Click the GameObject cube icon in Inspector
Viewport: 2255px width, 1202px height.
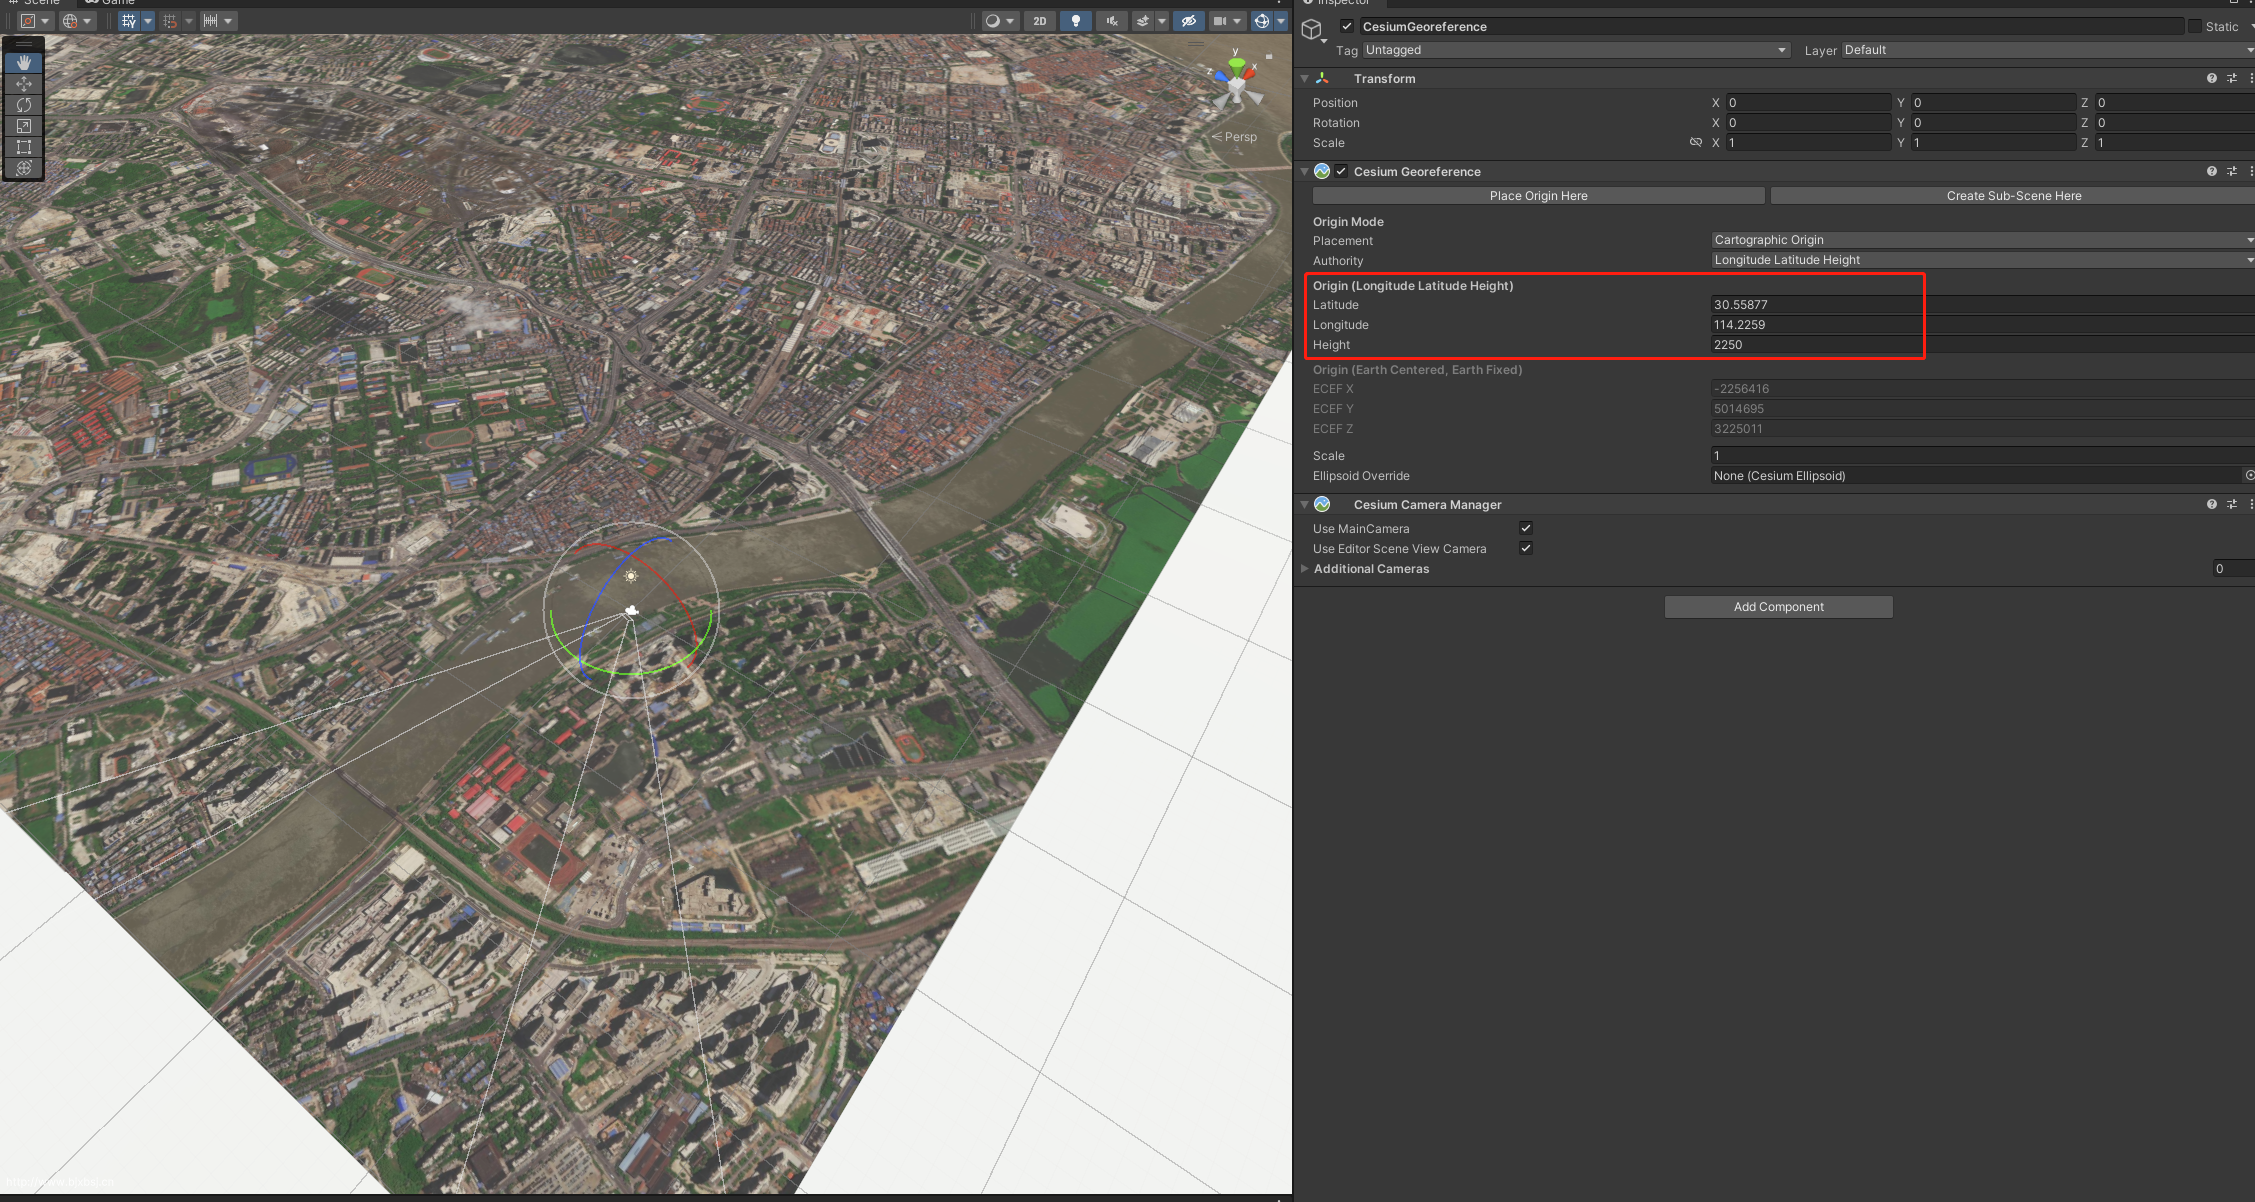pos(1312,30)
